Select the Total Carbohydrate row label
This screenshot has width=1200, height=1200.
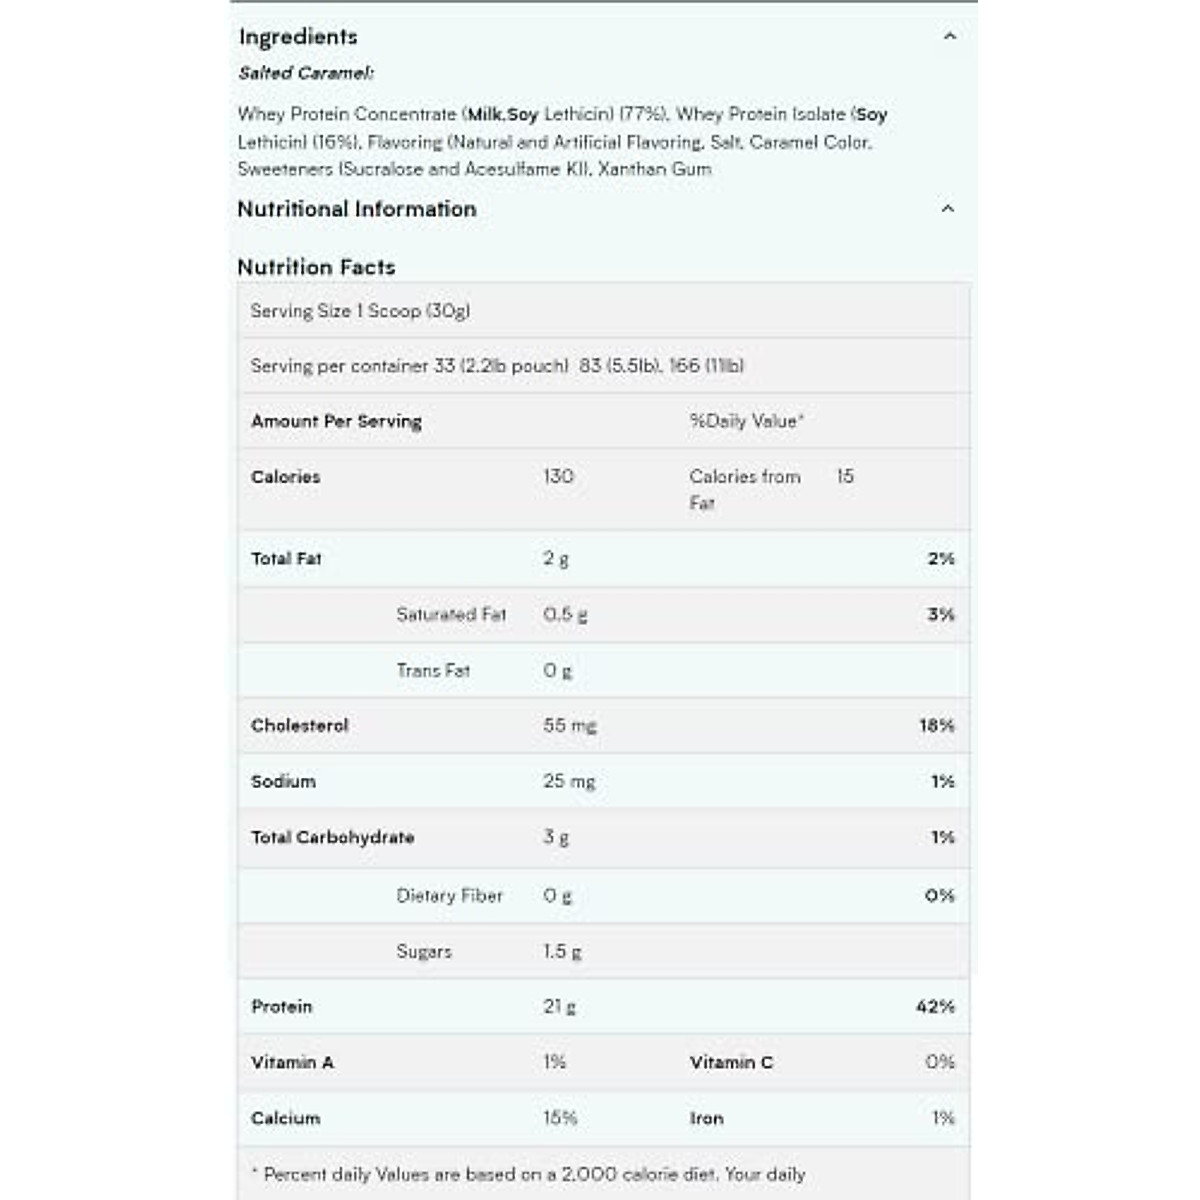click(x=332, y=838)
